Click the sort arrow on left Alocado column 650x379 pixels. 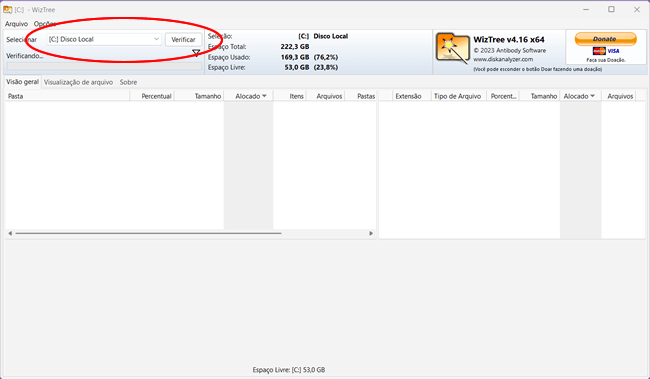tap(264, 96)
